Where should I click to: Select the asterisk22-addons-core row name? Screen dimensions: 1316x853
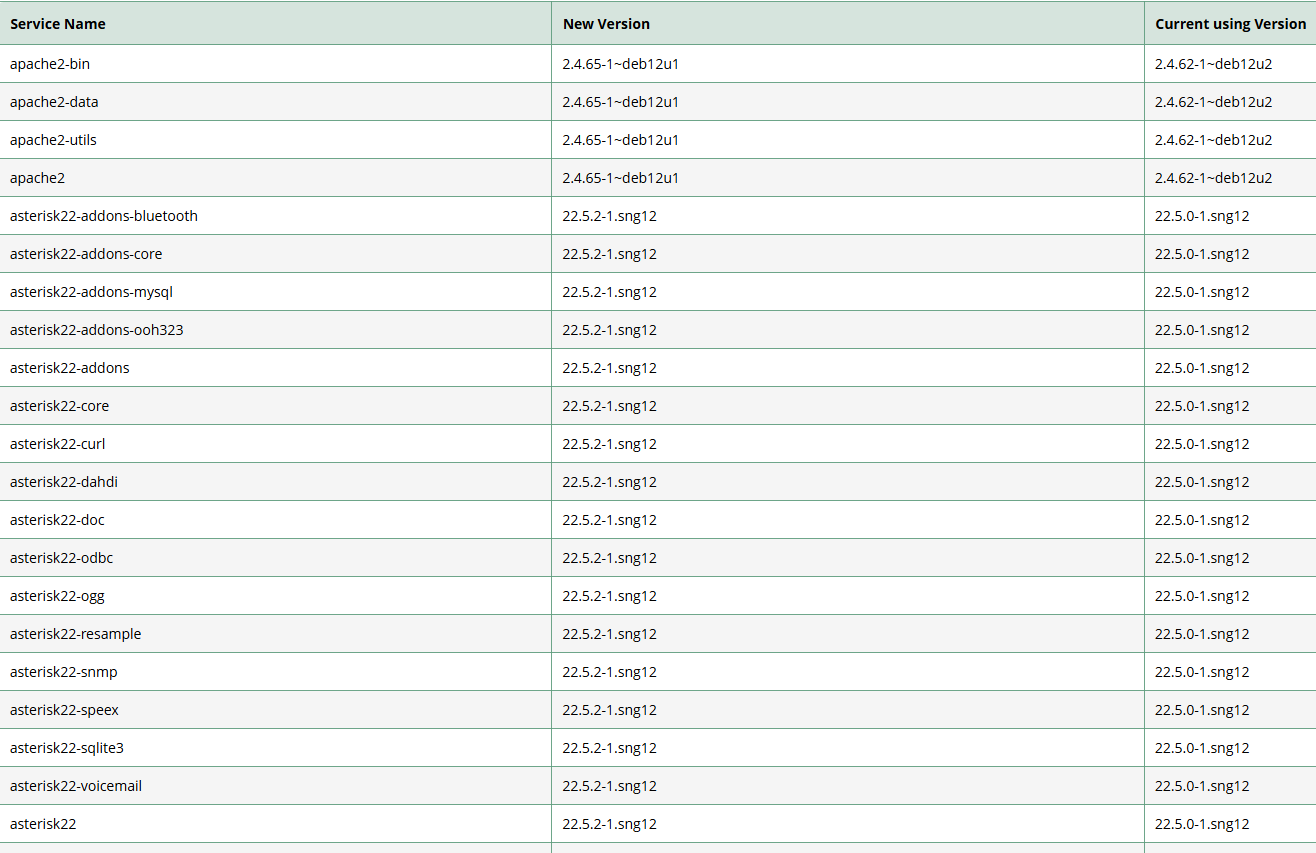[x=86, y=254]
